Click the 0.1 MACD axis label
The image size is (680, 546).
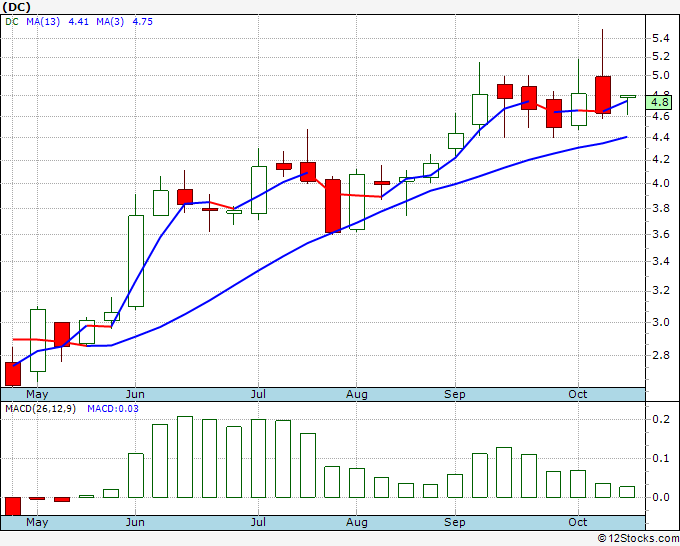point(660,458)
